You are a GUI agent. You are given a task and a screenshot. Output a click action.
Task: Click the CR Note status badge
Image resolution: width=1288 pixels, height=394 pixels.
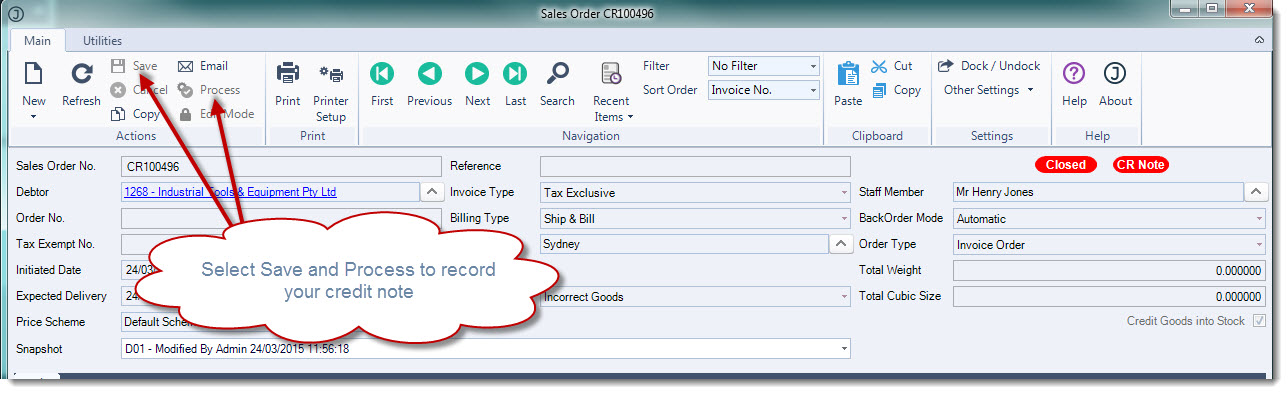(x=1141, y=165)
